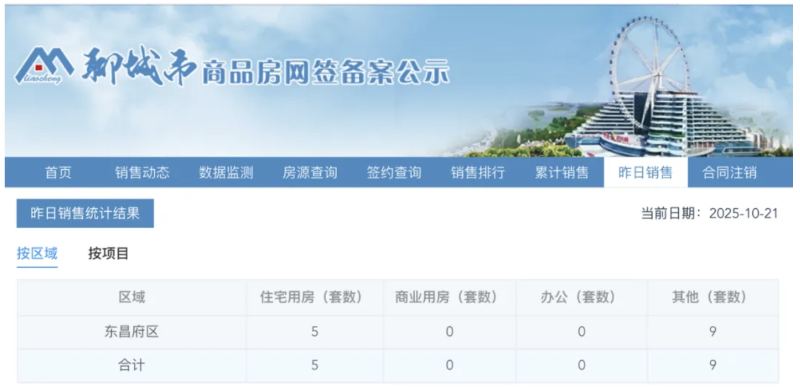Open the 首页 nav item
The height and width of the screenshot is (392, 800).
coord(58,173)
